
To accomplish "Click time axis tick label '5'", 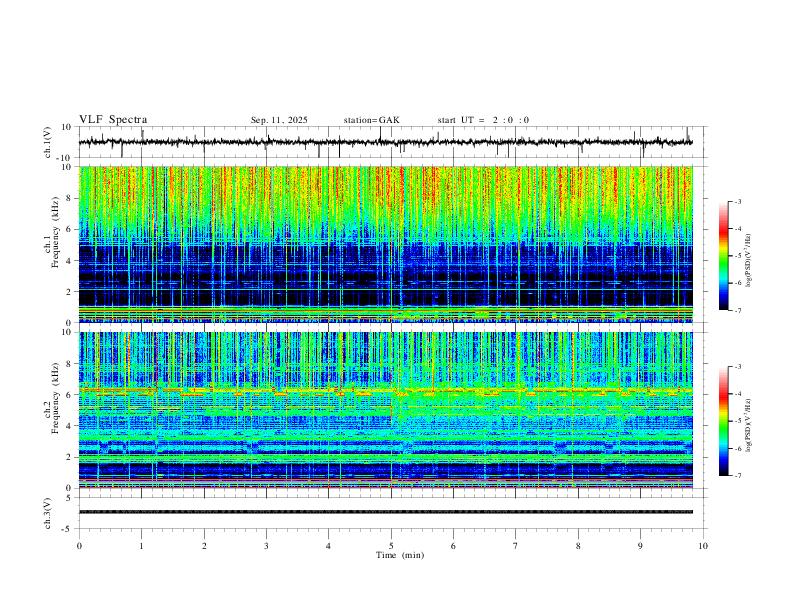I will click(x=391, y=546).
